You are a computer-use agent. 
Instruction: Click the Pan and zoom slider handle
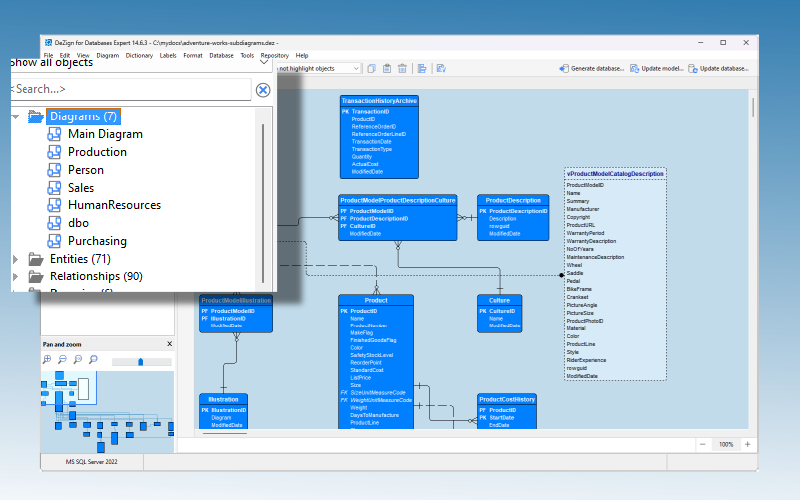tap(140, 362)
